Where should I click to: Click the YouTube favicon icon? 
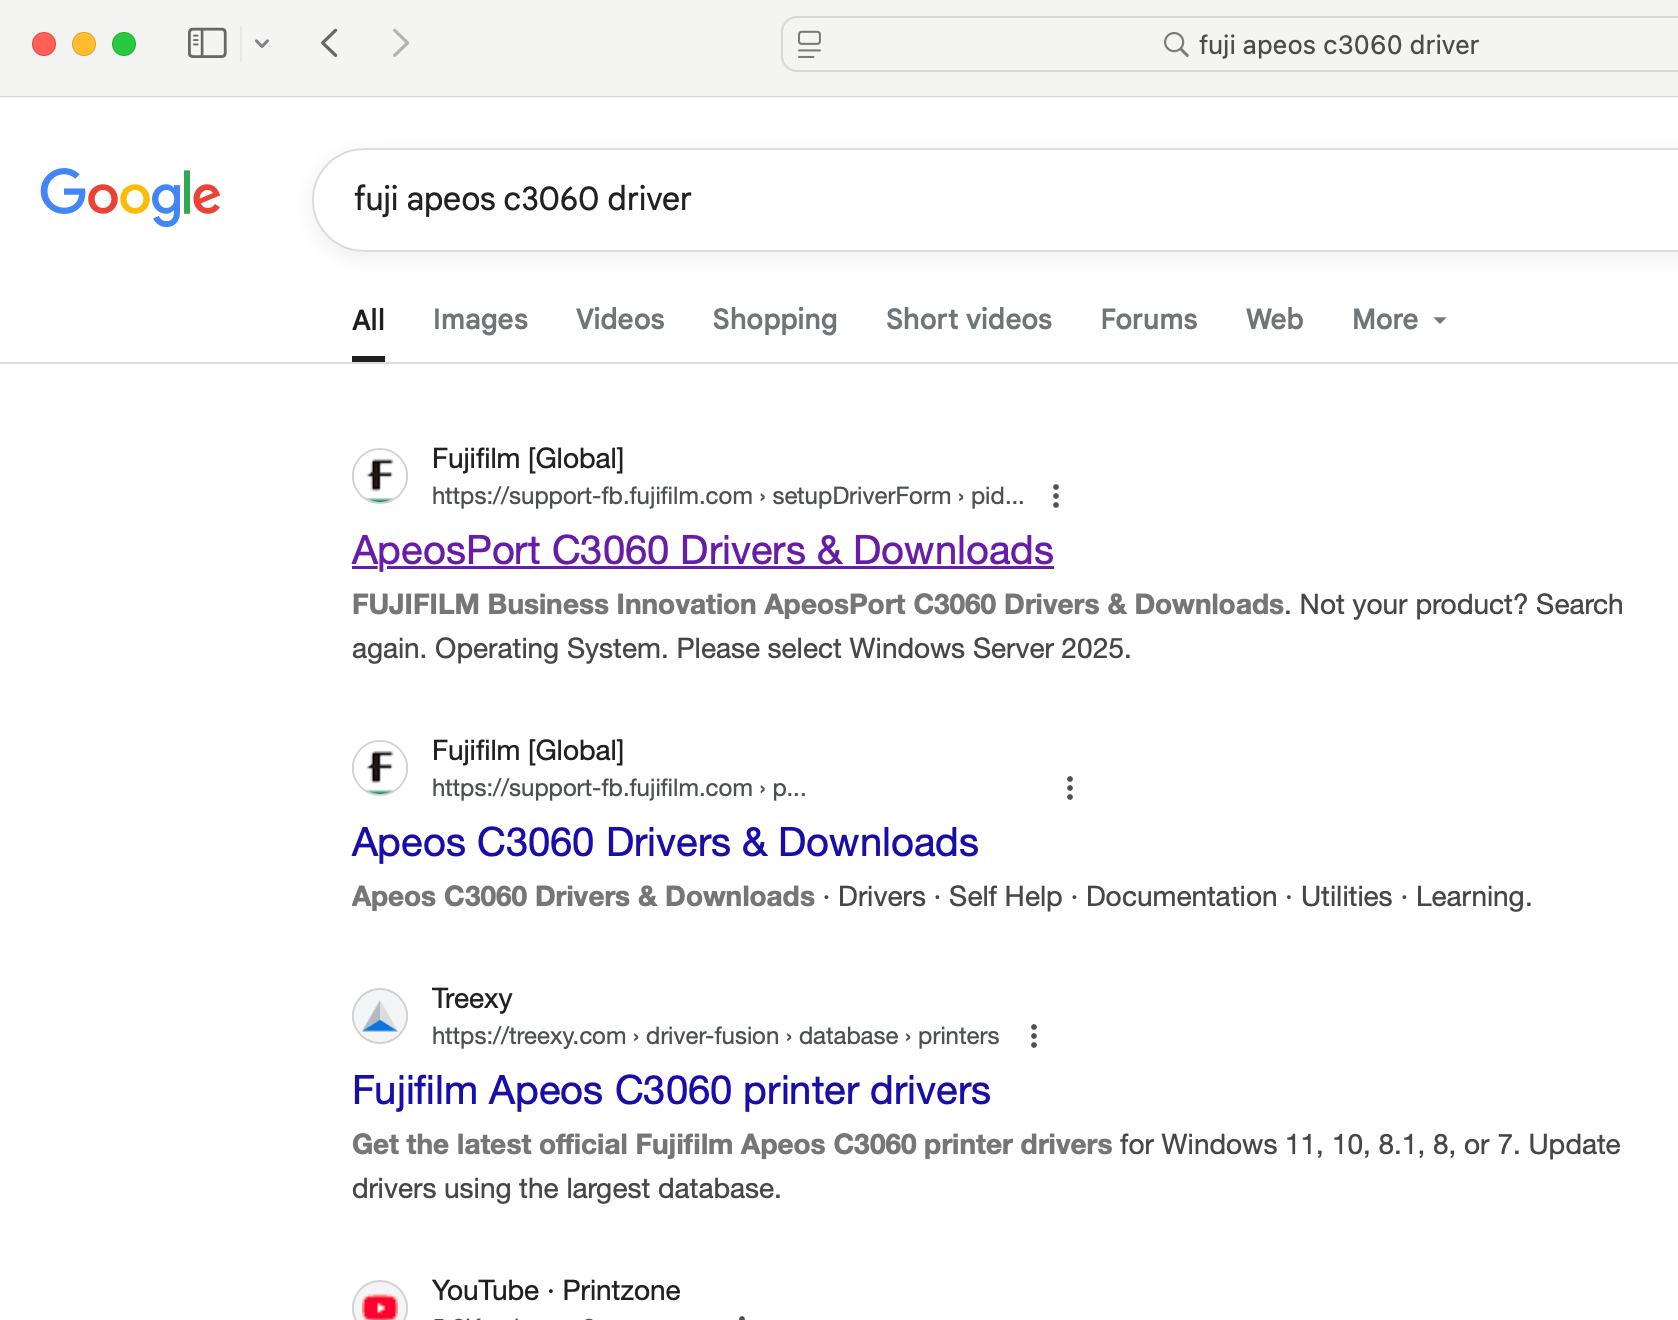[380, 1302]
